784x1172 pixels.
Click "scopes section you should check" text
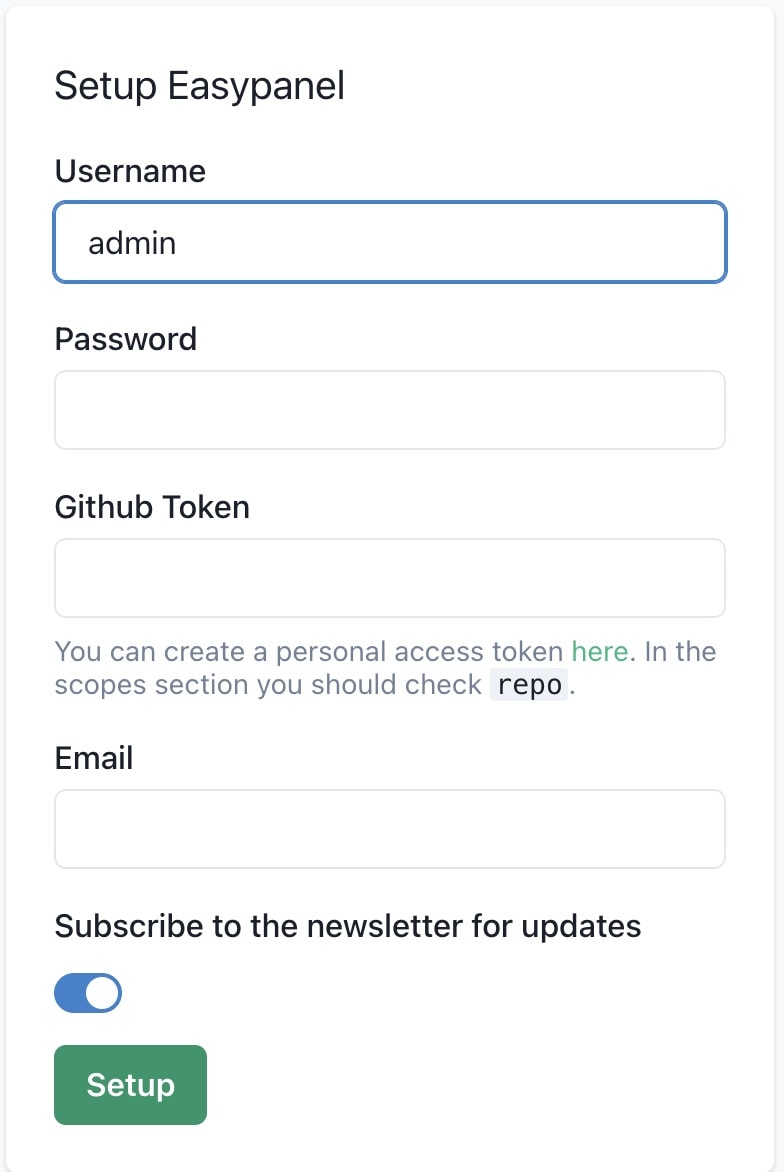point(268,686)
